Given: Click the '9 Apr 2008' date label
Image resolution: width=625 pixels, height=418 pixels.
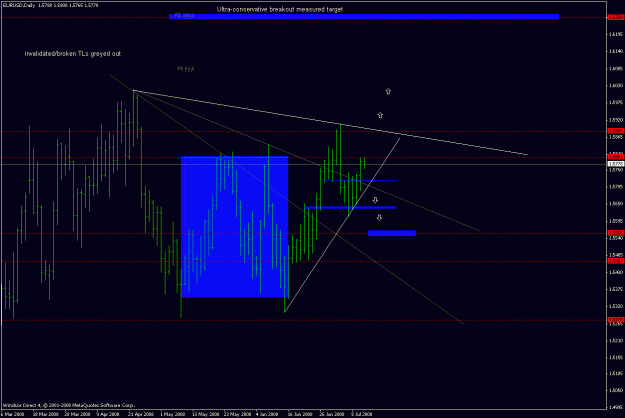Looking at the screenshot, I should pyautogui.click(x=108, y=414).
